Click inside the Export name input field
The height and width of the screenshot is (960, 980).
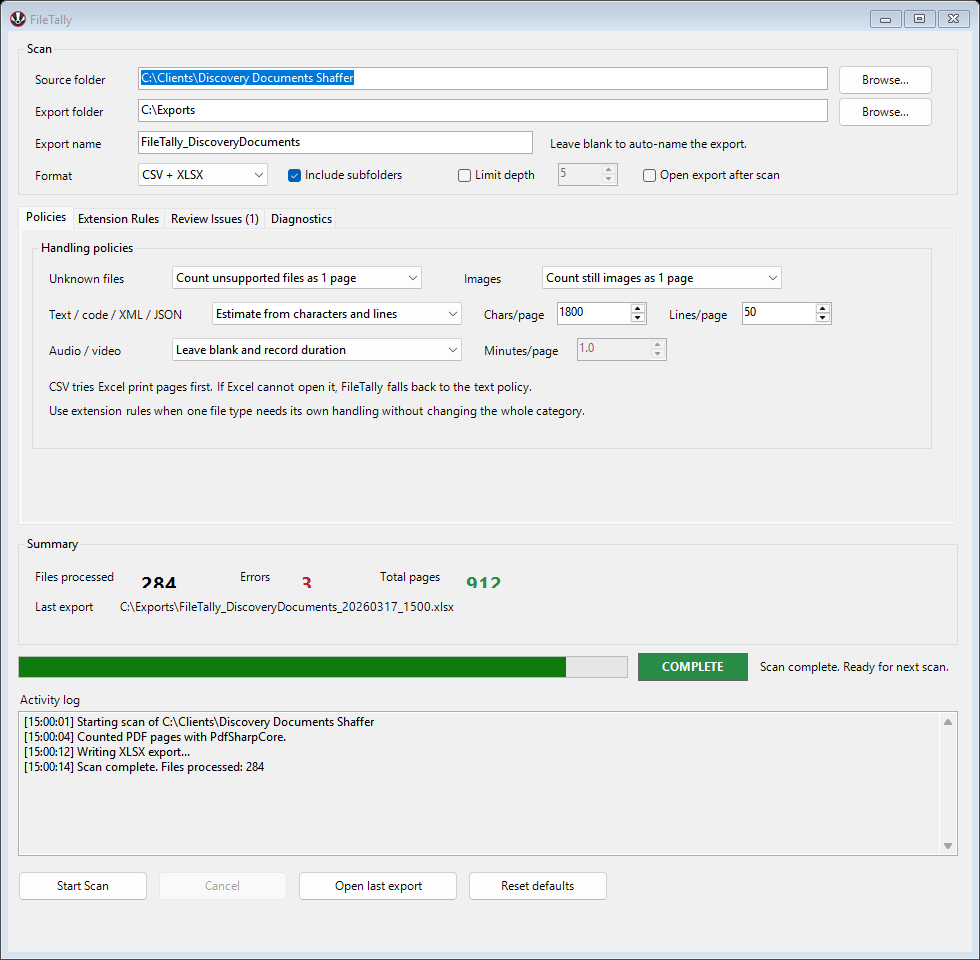tap(335, 142)
